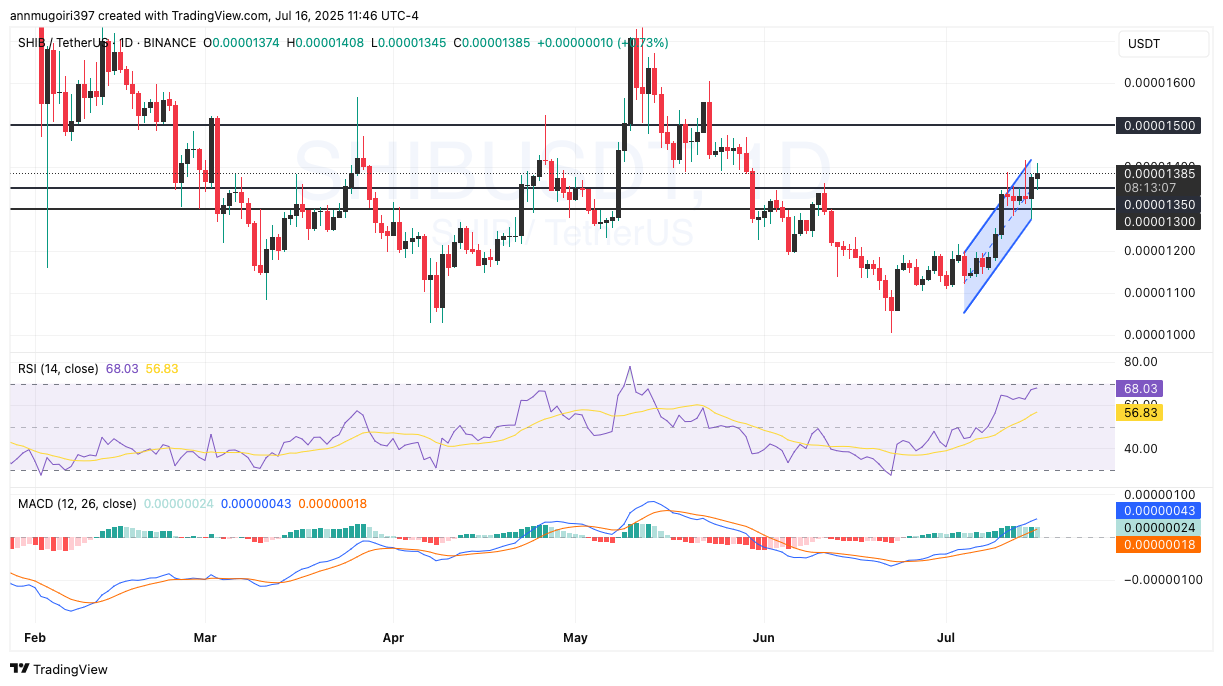Click the +0.00000010 daily change value
1223x686 pixels.
(576, 43)
